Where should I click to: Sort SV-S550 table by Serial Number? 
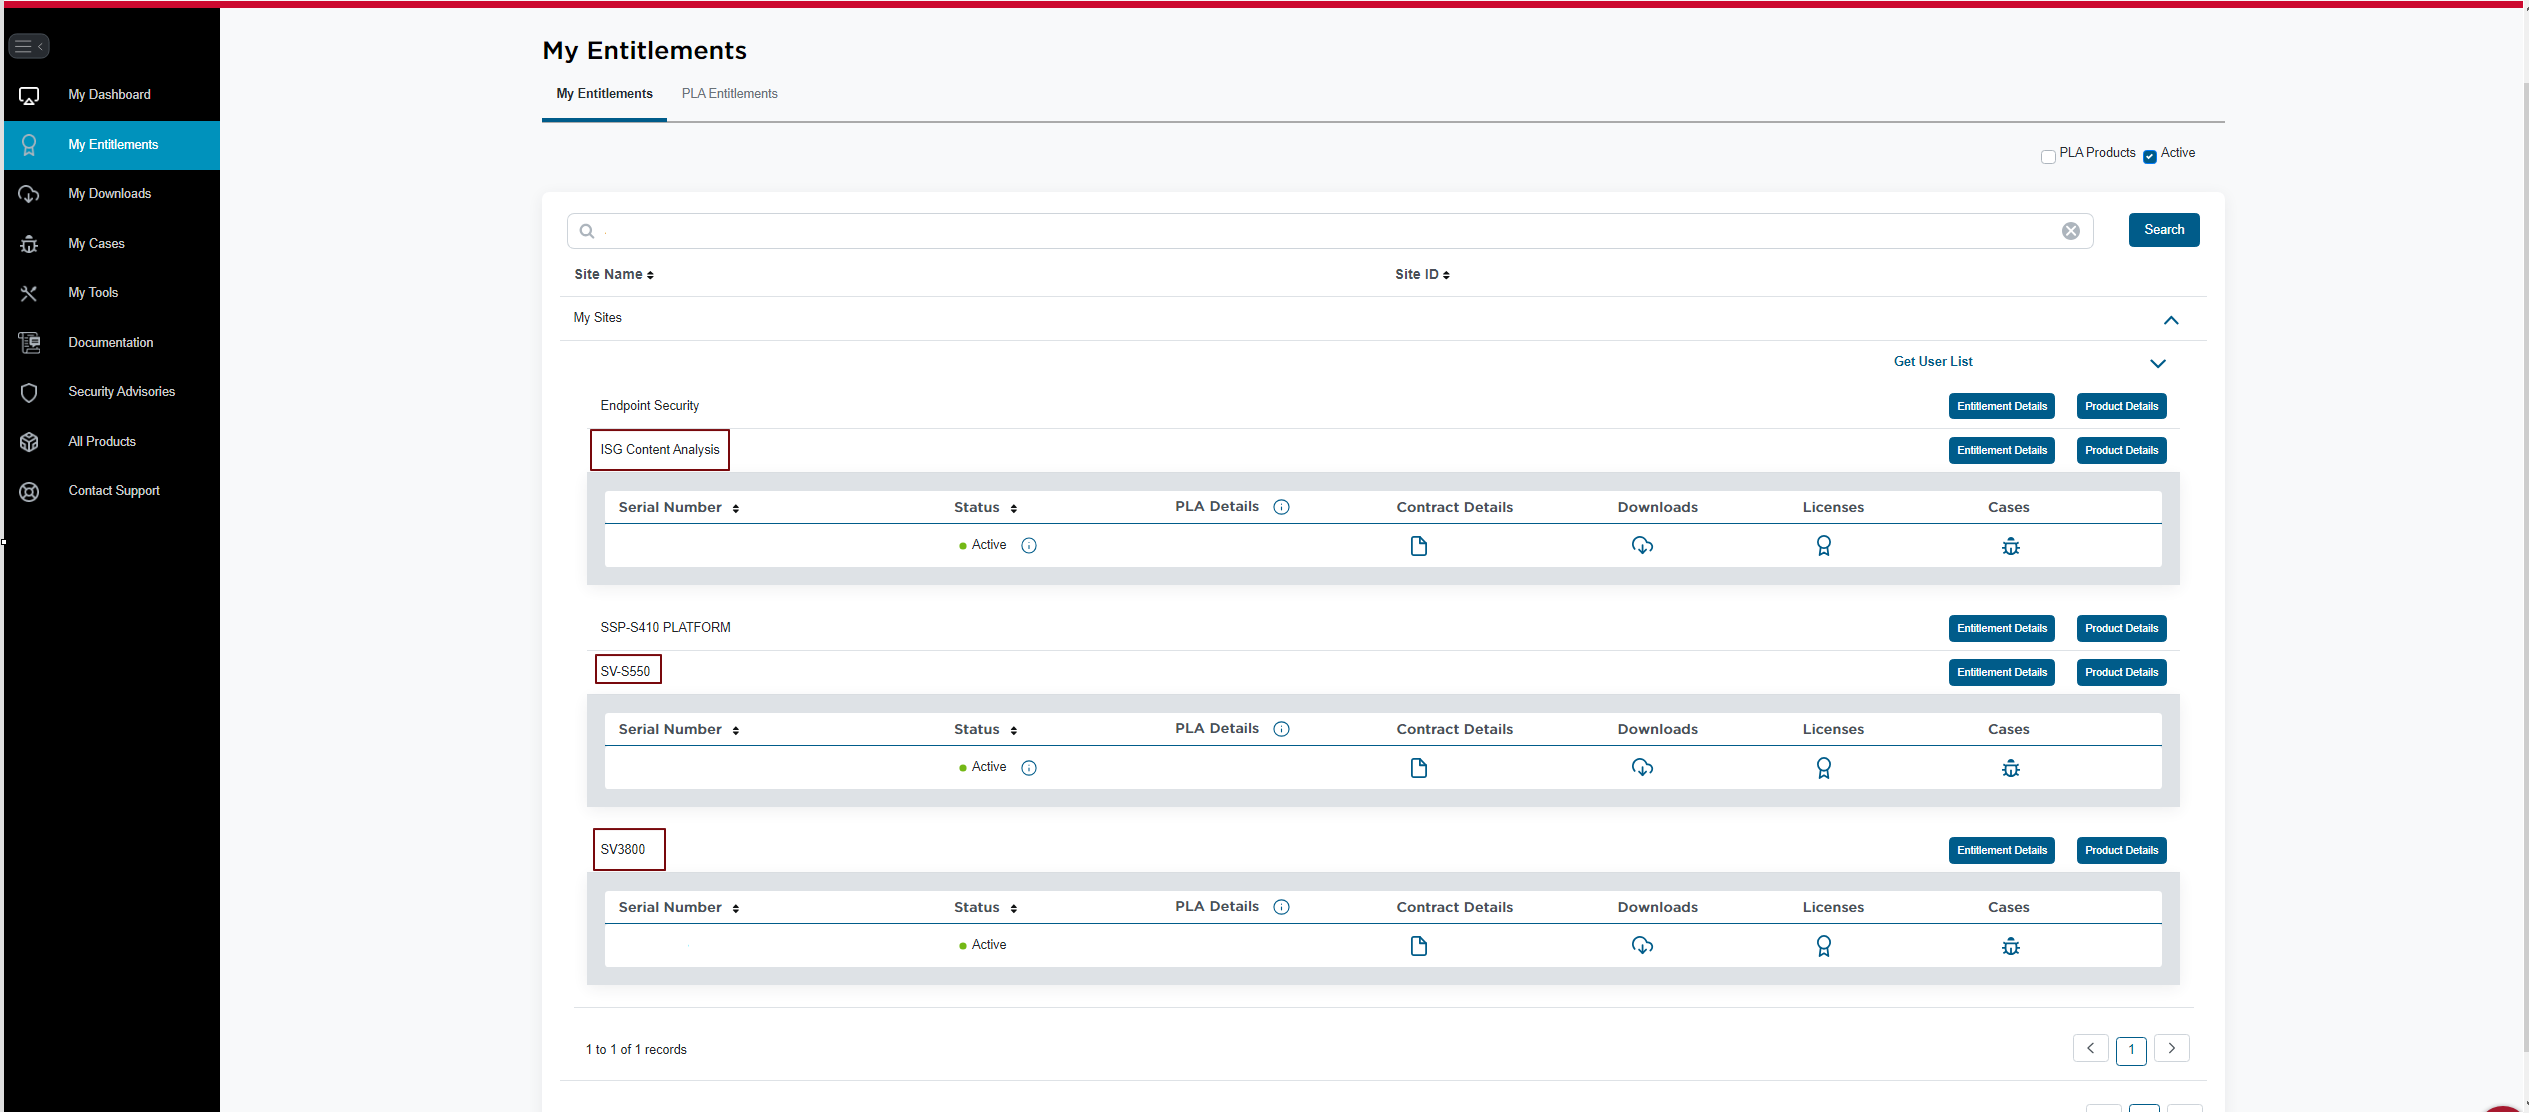[x=735, y=731]
